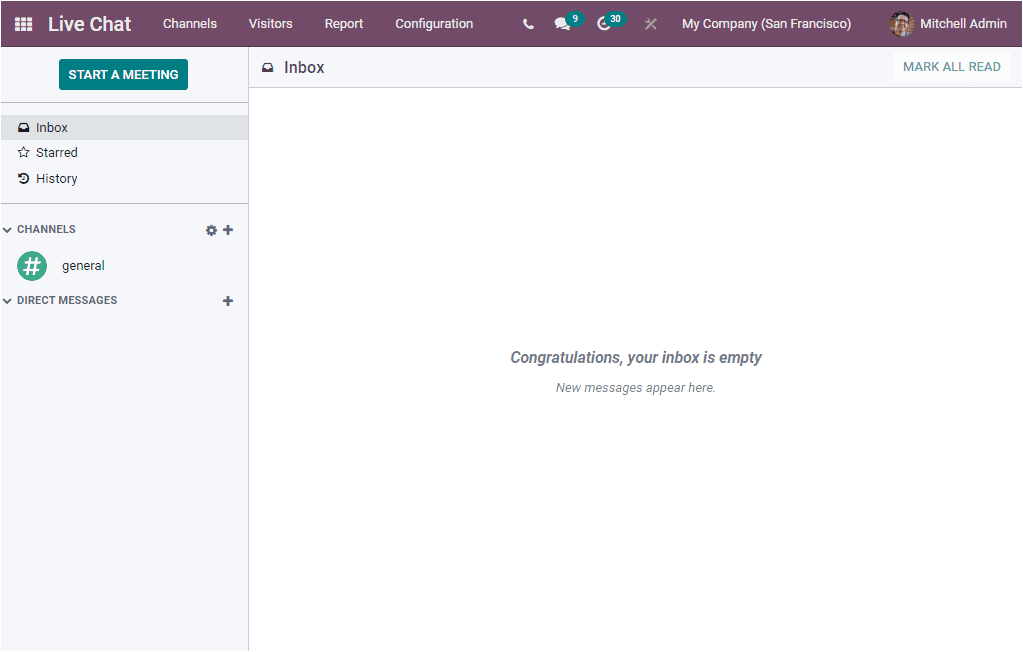Open the Channels menu
1023x652 pixels.
click(189, 23)
